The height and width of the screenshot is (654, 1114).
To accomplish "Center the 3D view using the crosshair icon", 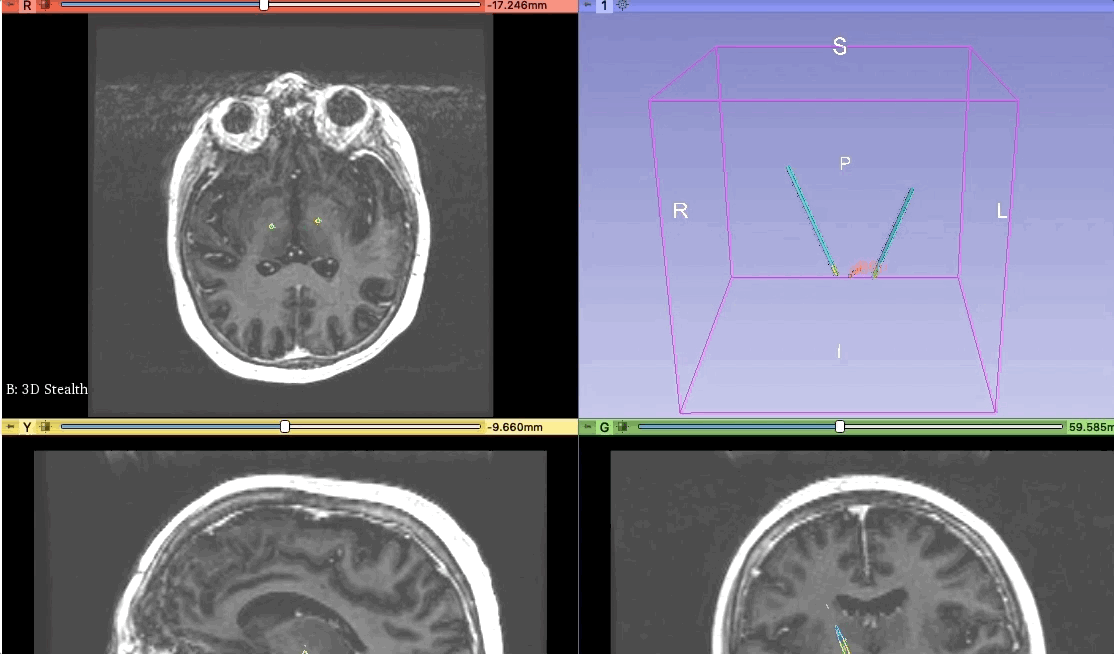I will click(x=622, y=5).
